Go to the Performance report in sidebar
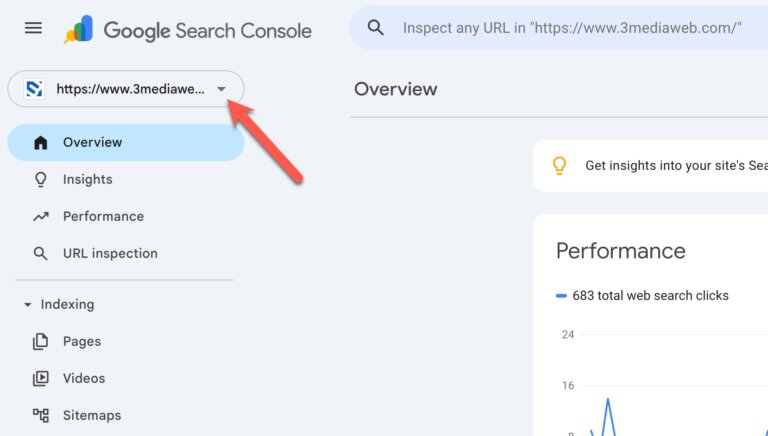The width and height of the screenshot is (768, 436). (x=103, y=217)
